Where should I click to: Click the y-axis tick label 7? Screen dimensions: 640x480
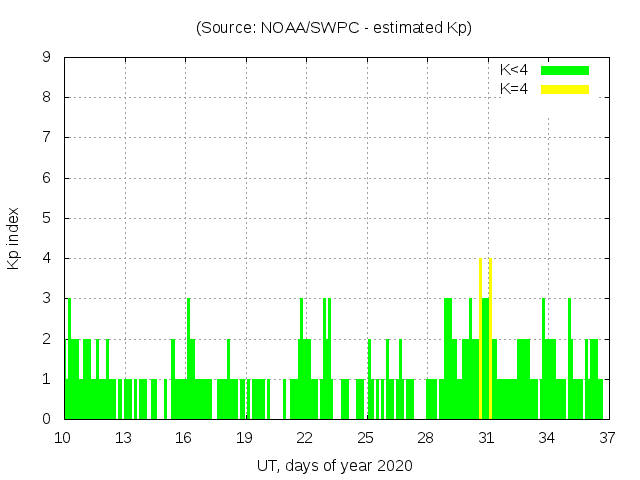pos(46,138)
